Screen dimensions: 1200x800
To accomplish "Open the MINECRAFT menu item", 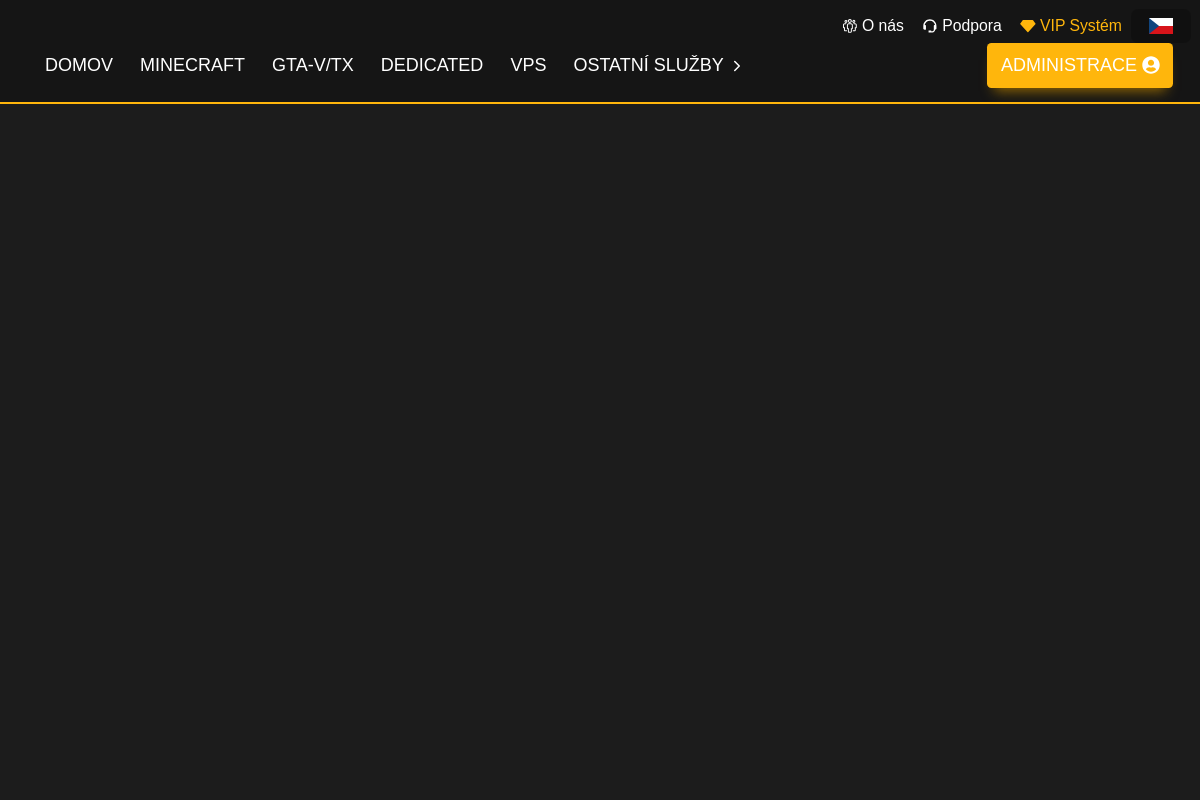I will tap(192, 65).
